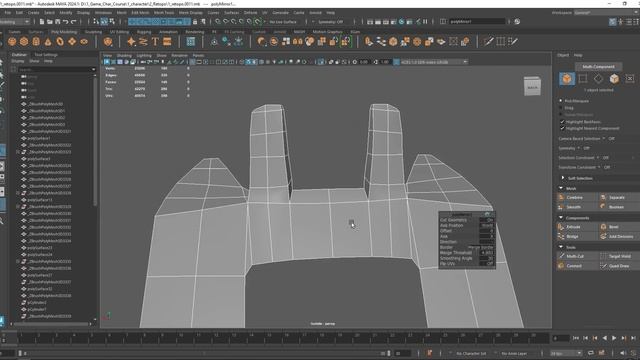
Task: Click the Extrude button
Action: (577, 227)
